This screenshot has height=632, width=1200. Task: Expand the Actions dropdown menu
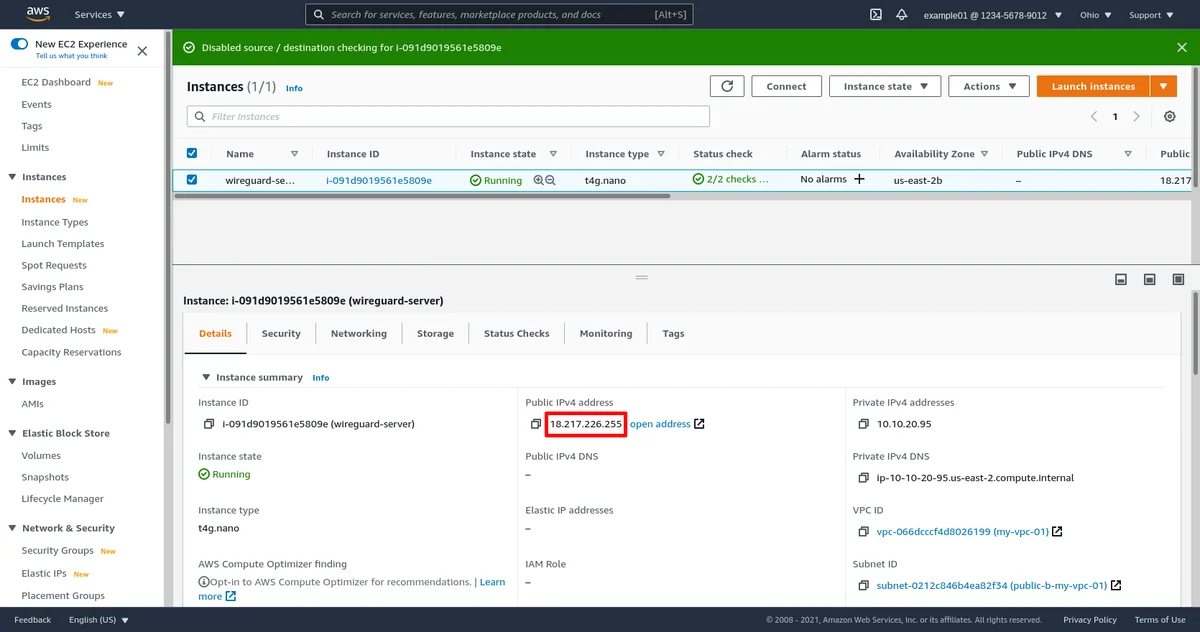(989, 87)
